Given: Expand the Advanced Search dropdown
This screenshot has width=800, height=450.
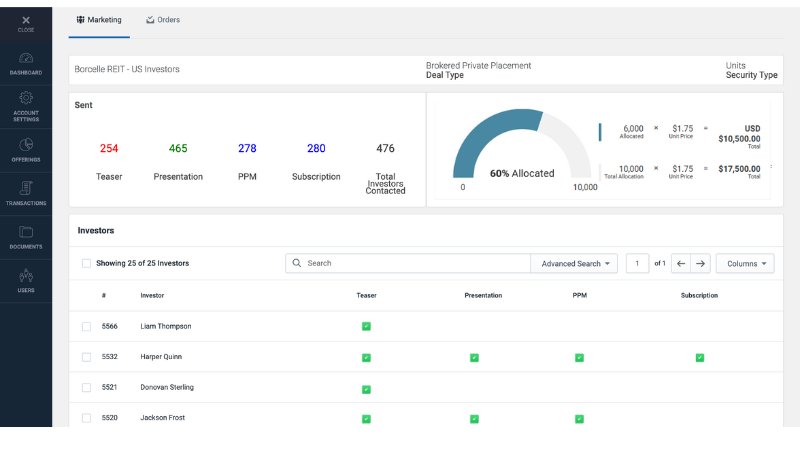Looking at the screenshot, I should click(574, 264).
